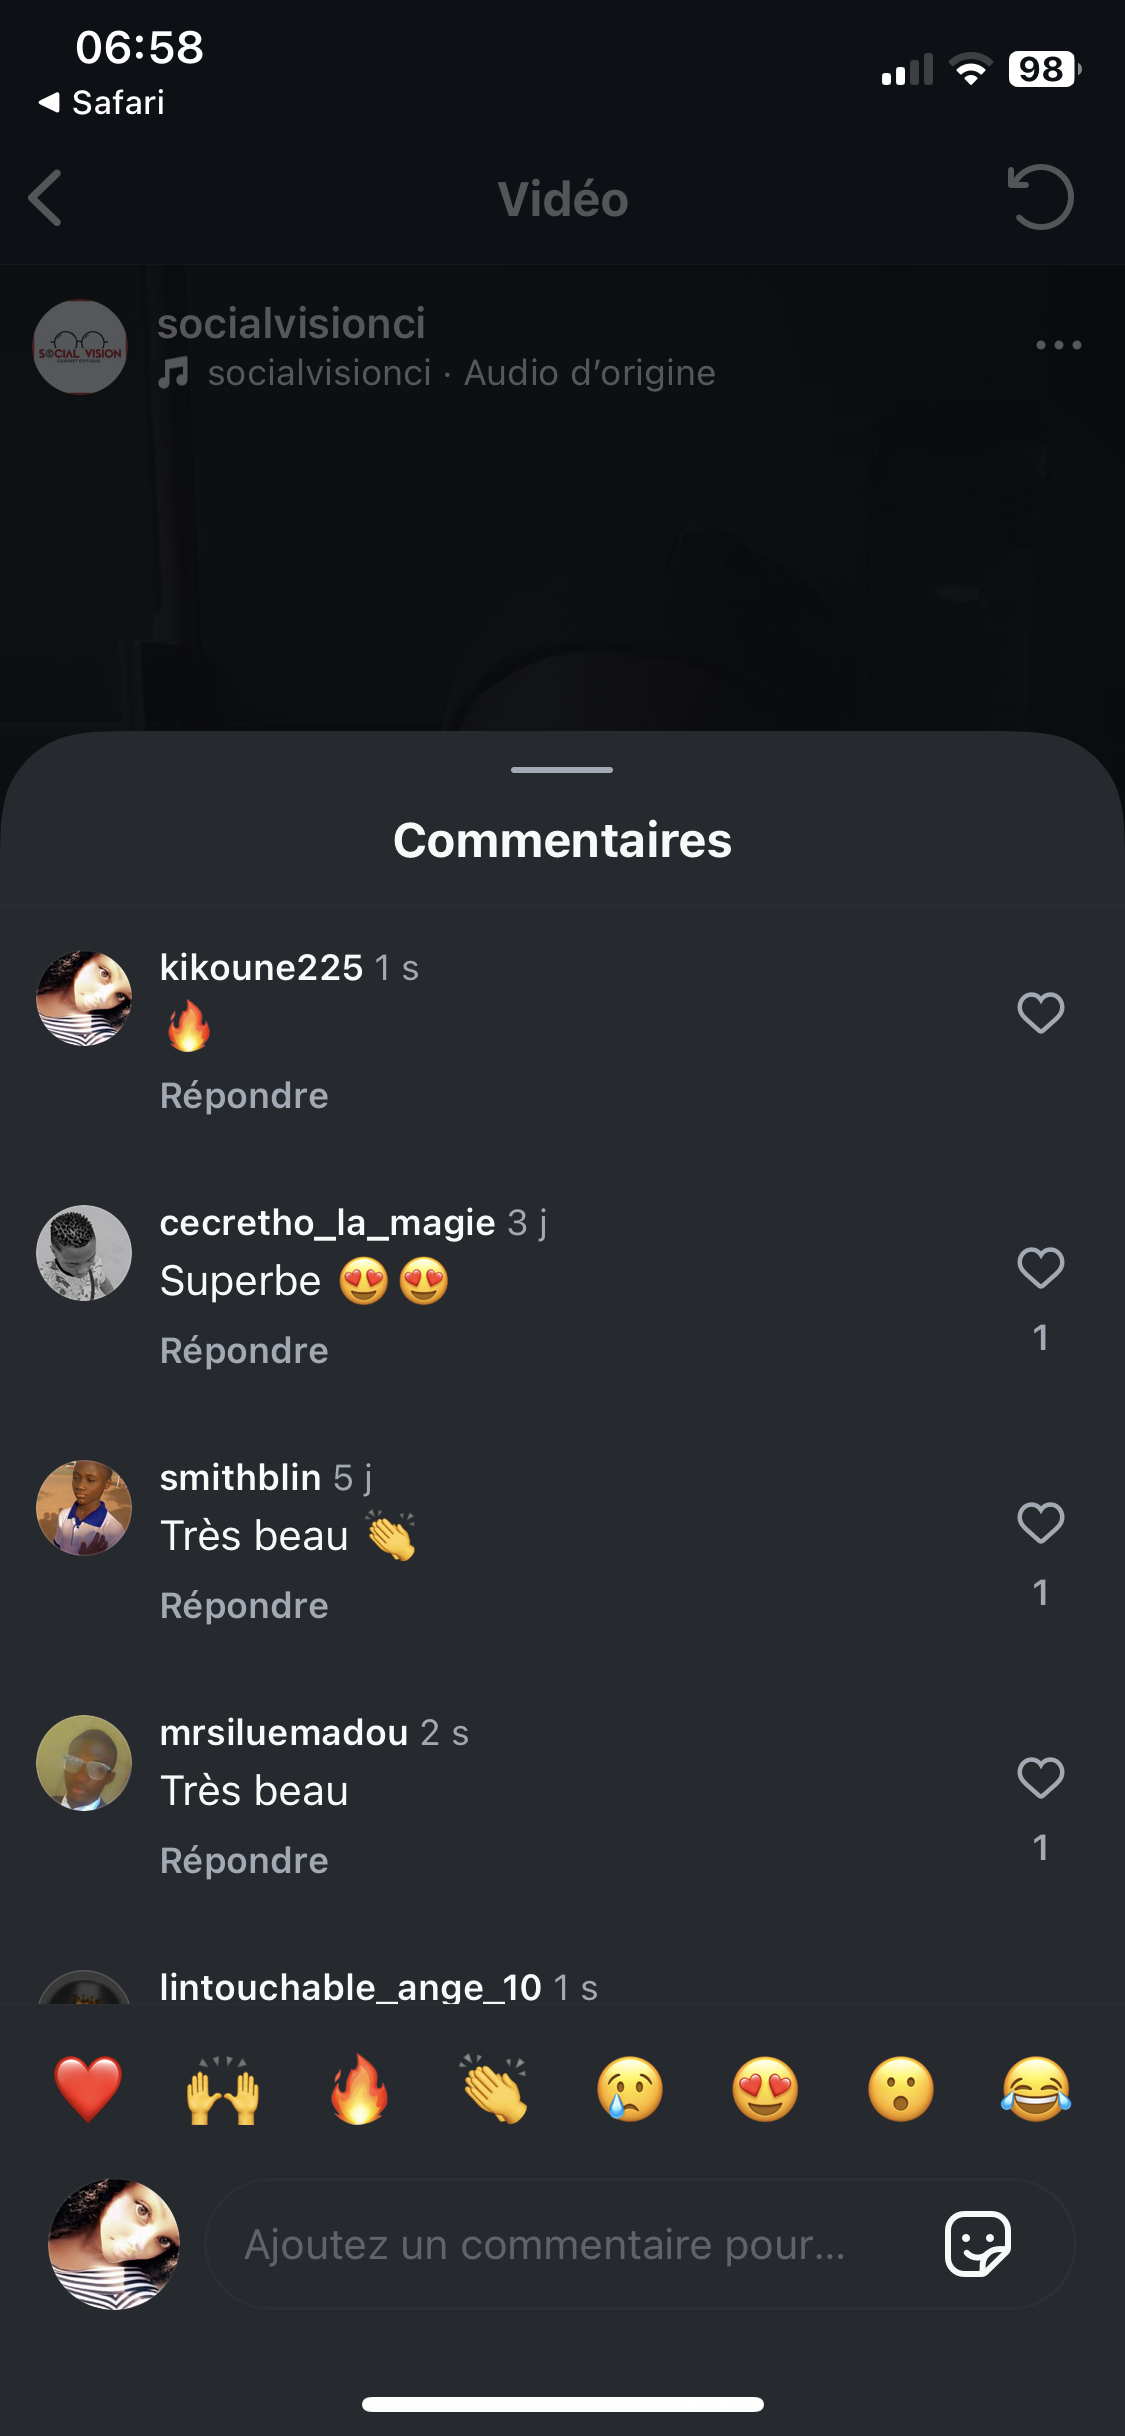Reply to cecretho_la_magie's comment
Screen dimensions: 1125x2436
click(x=244, y=1351)
